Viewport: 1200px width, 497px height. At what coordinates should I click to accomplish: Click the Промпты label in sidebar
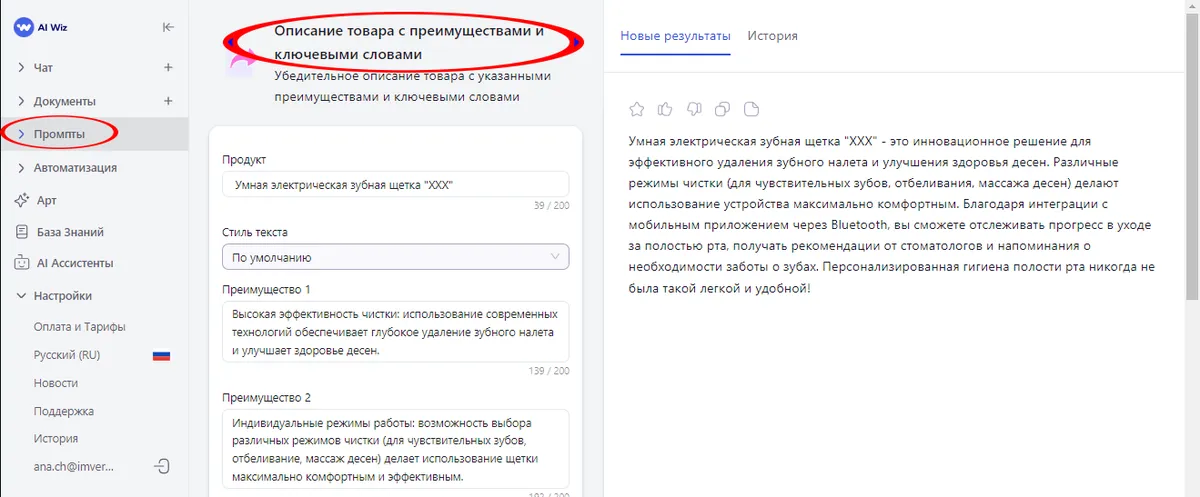coord(59,133)
